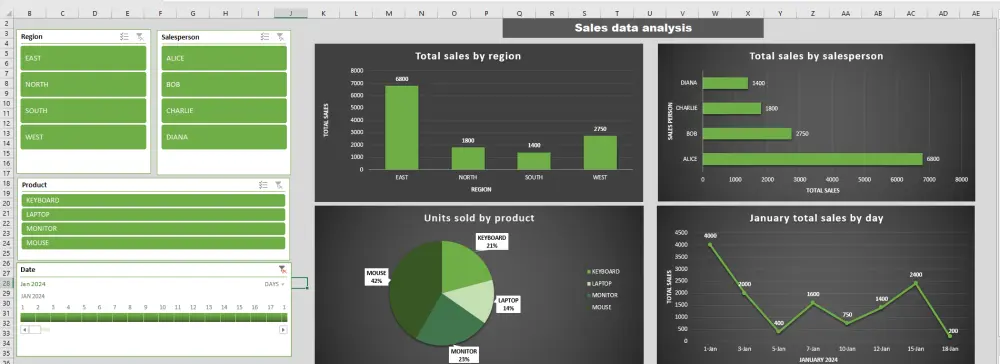Enable multi-select in the Salesperson slicer
1000x364 pixels.
[265, 37]
